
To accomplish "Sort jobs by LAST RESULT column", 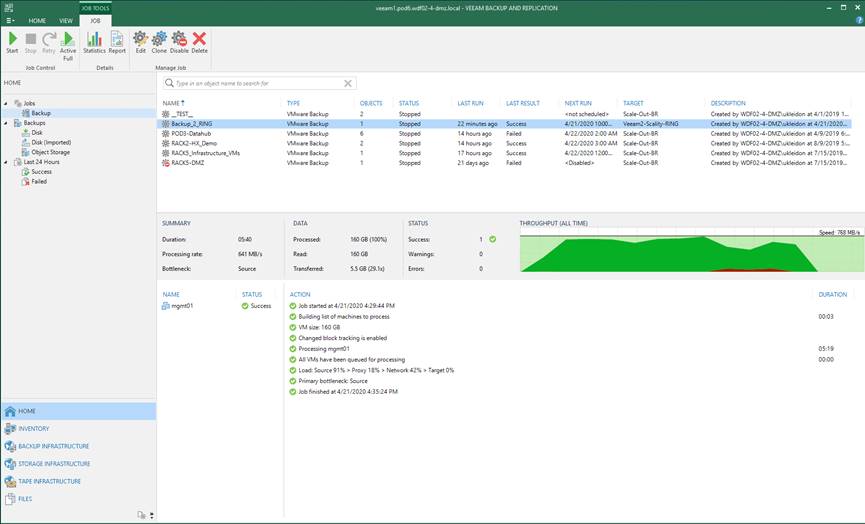I will 522,103.
